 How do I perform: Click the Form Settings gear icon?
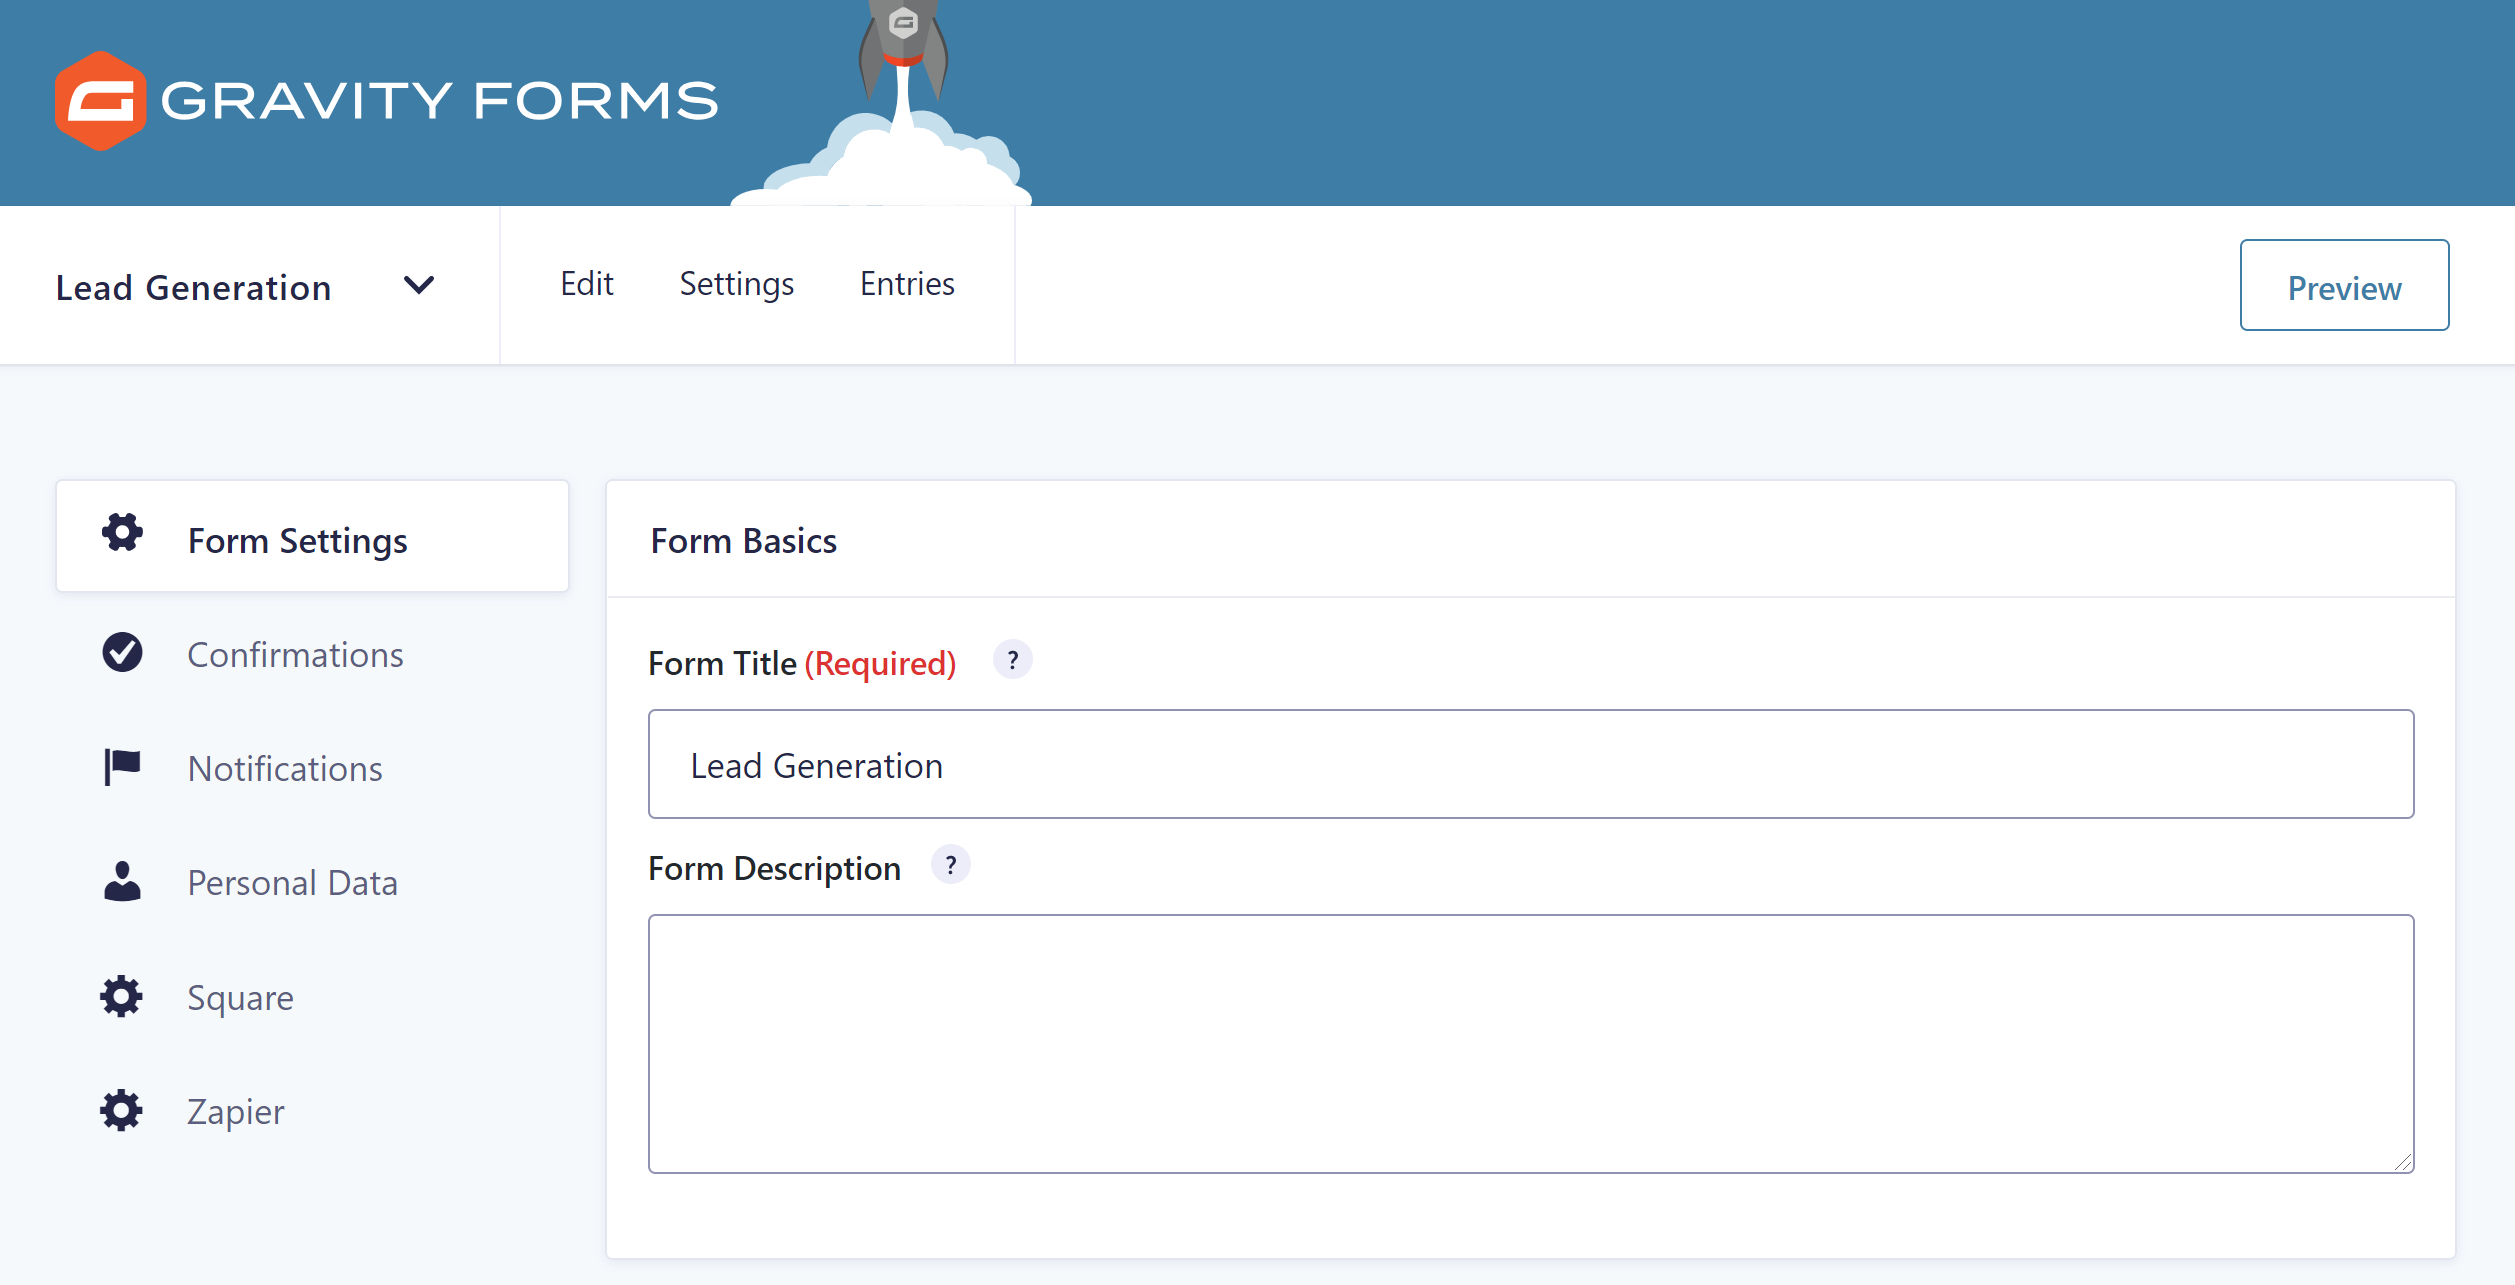[x=122, y=533]
